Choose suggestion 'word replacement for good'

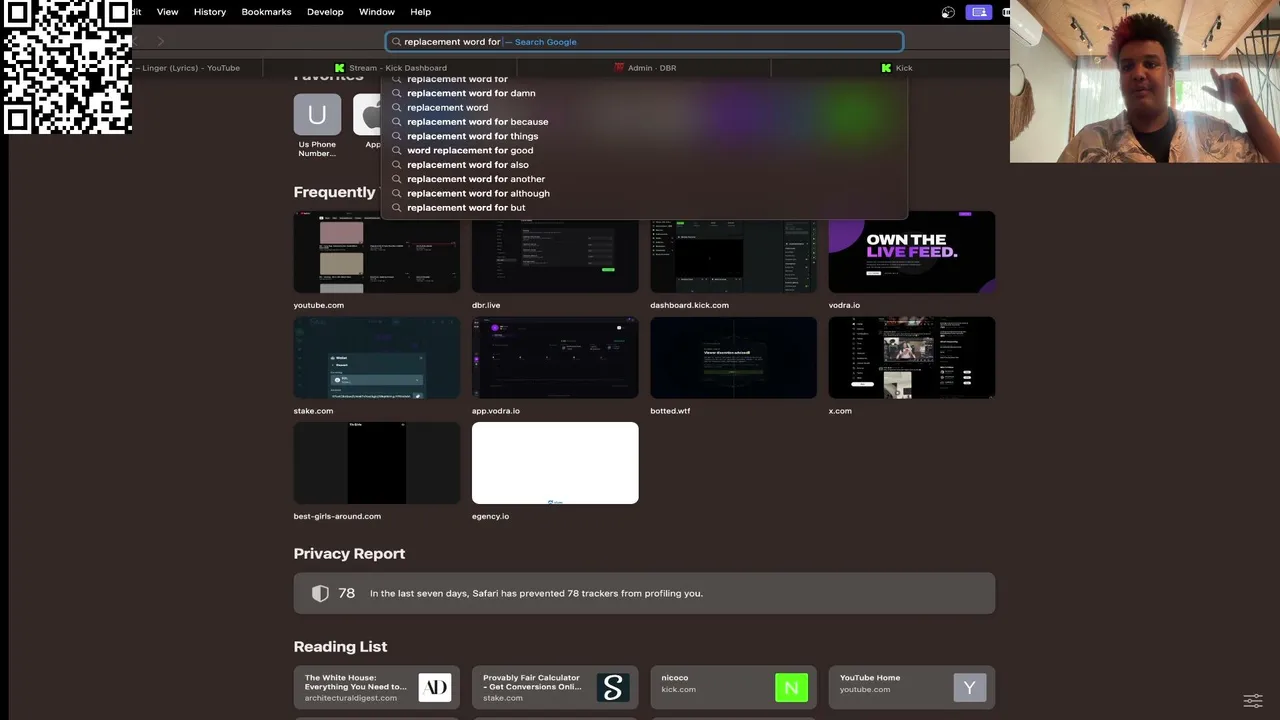(645, 150)
